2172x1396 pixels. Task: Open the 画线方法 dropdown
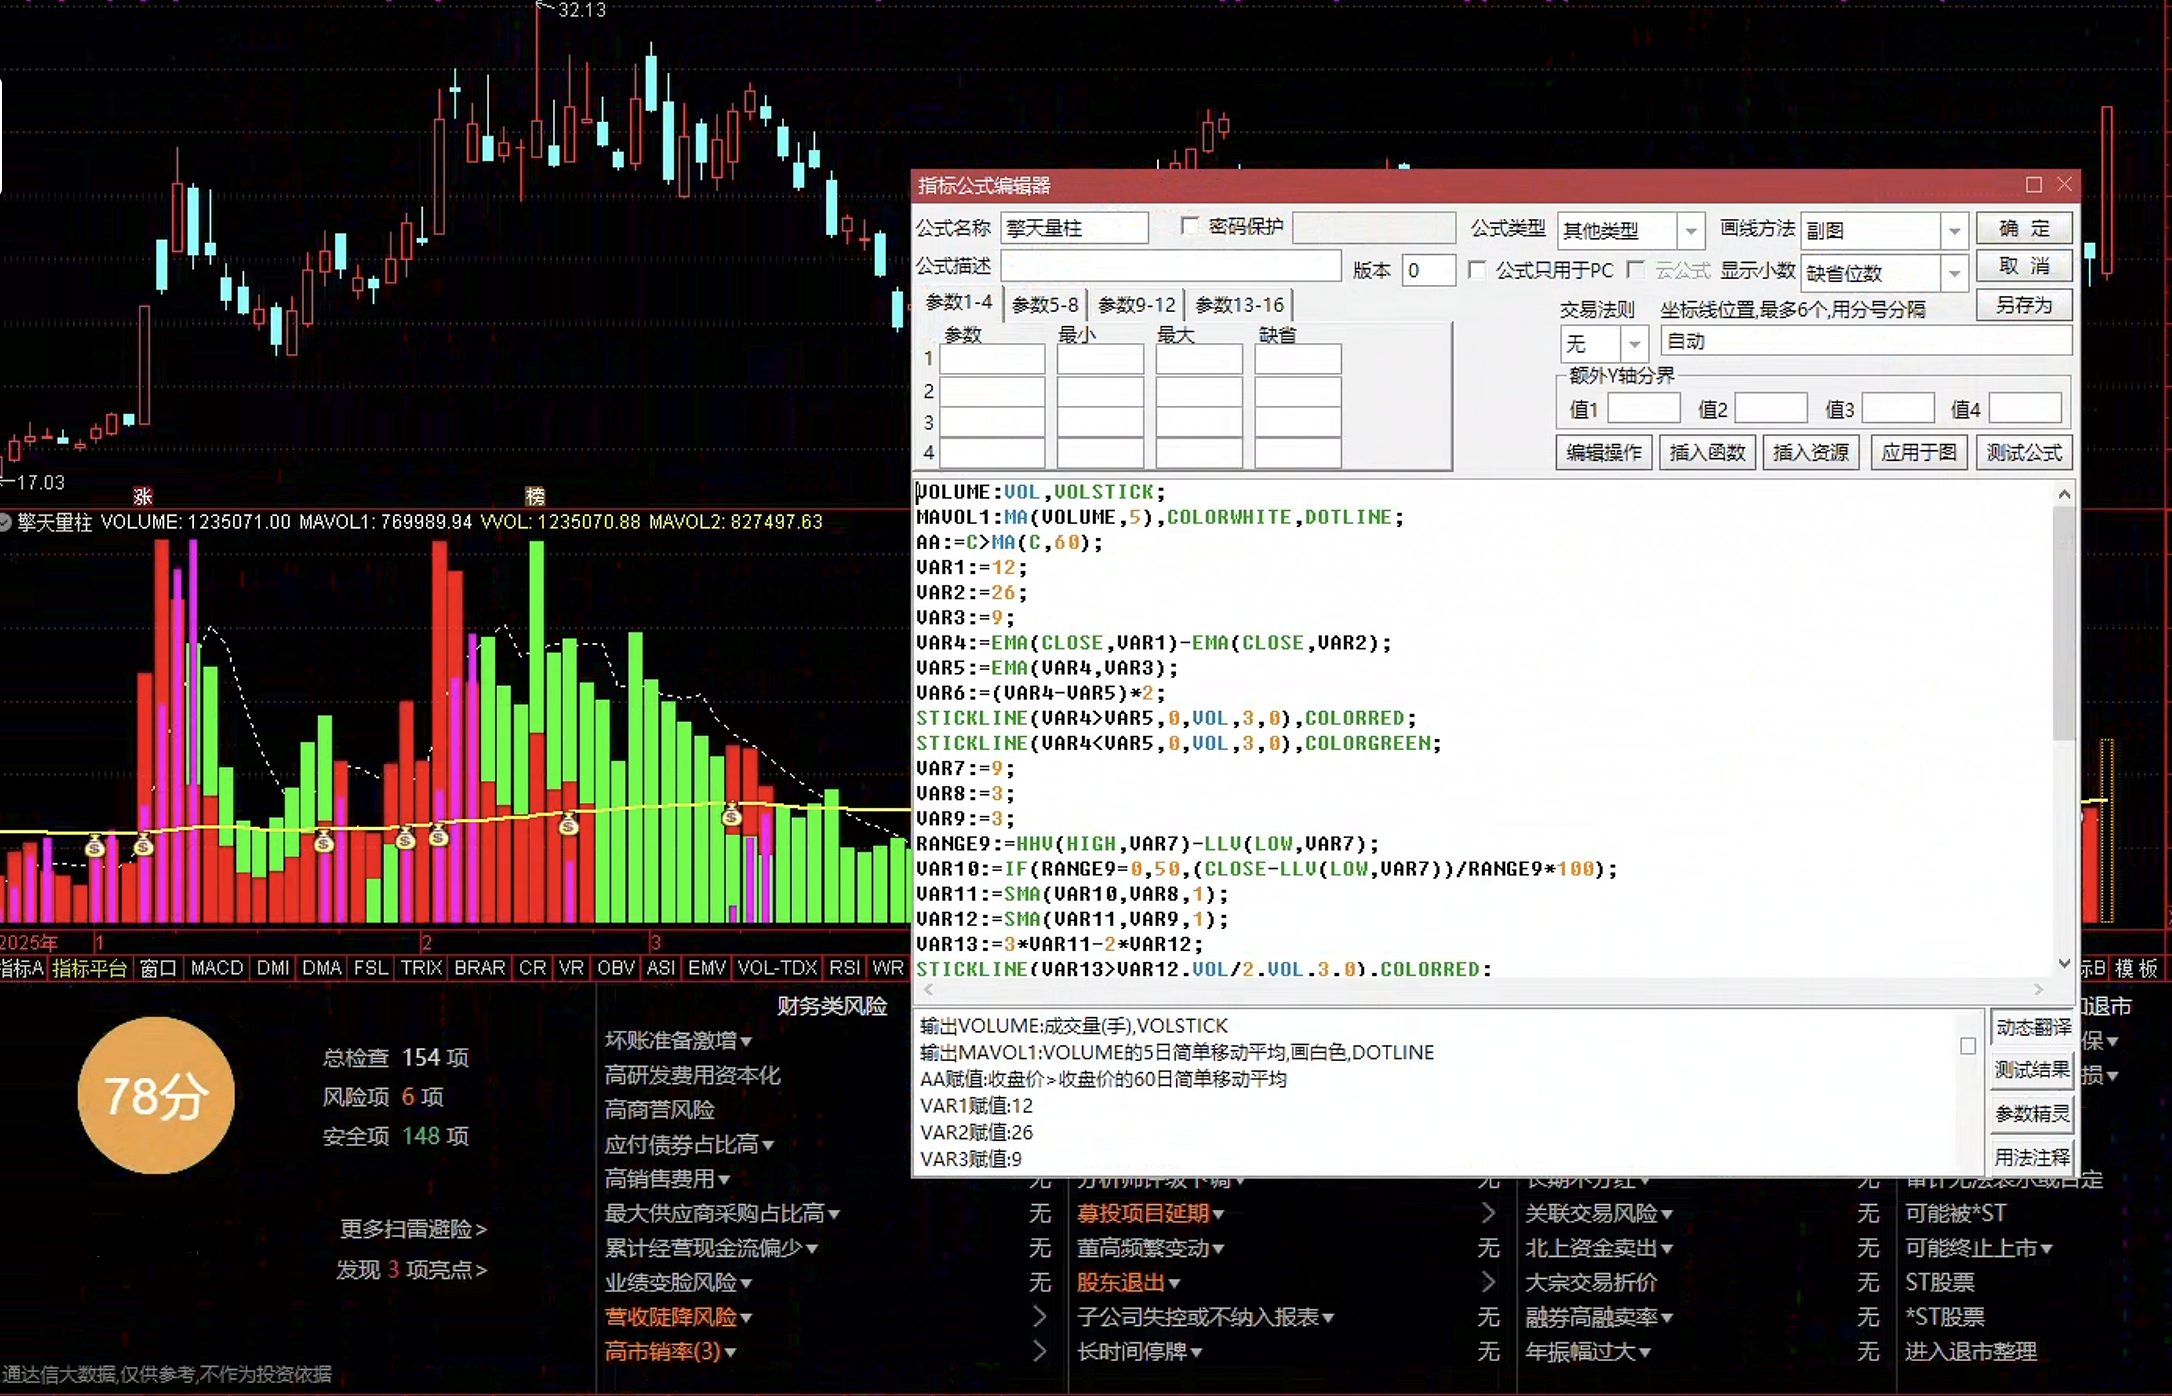coord(1954,231)
